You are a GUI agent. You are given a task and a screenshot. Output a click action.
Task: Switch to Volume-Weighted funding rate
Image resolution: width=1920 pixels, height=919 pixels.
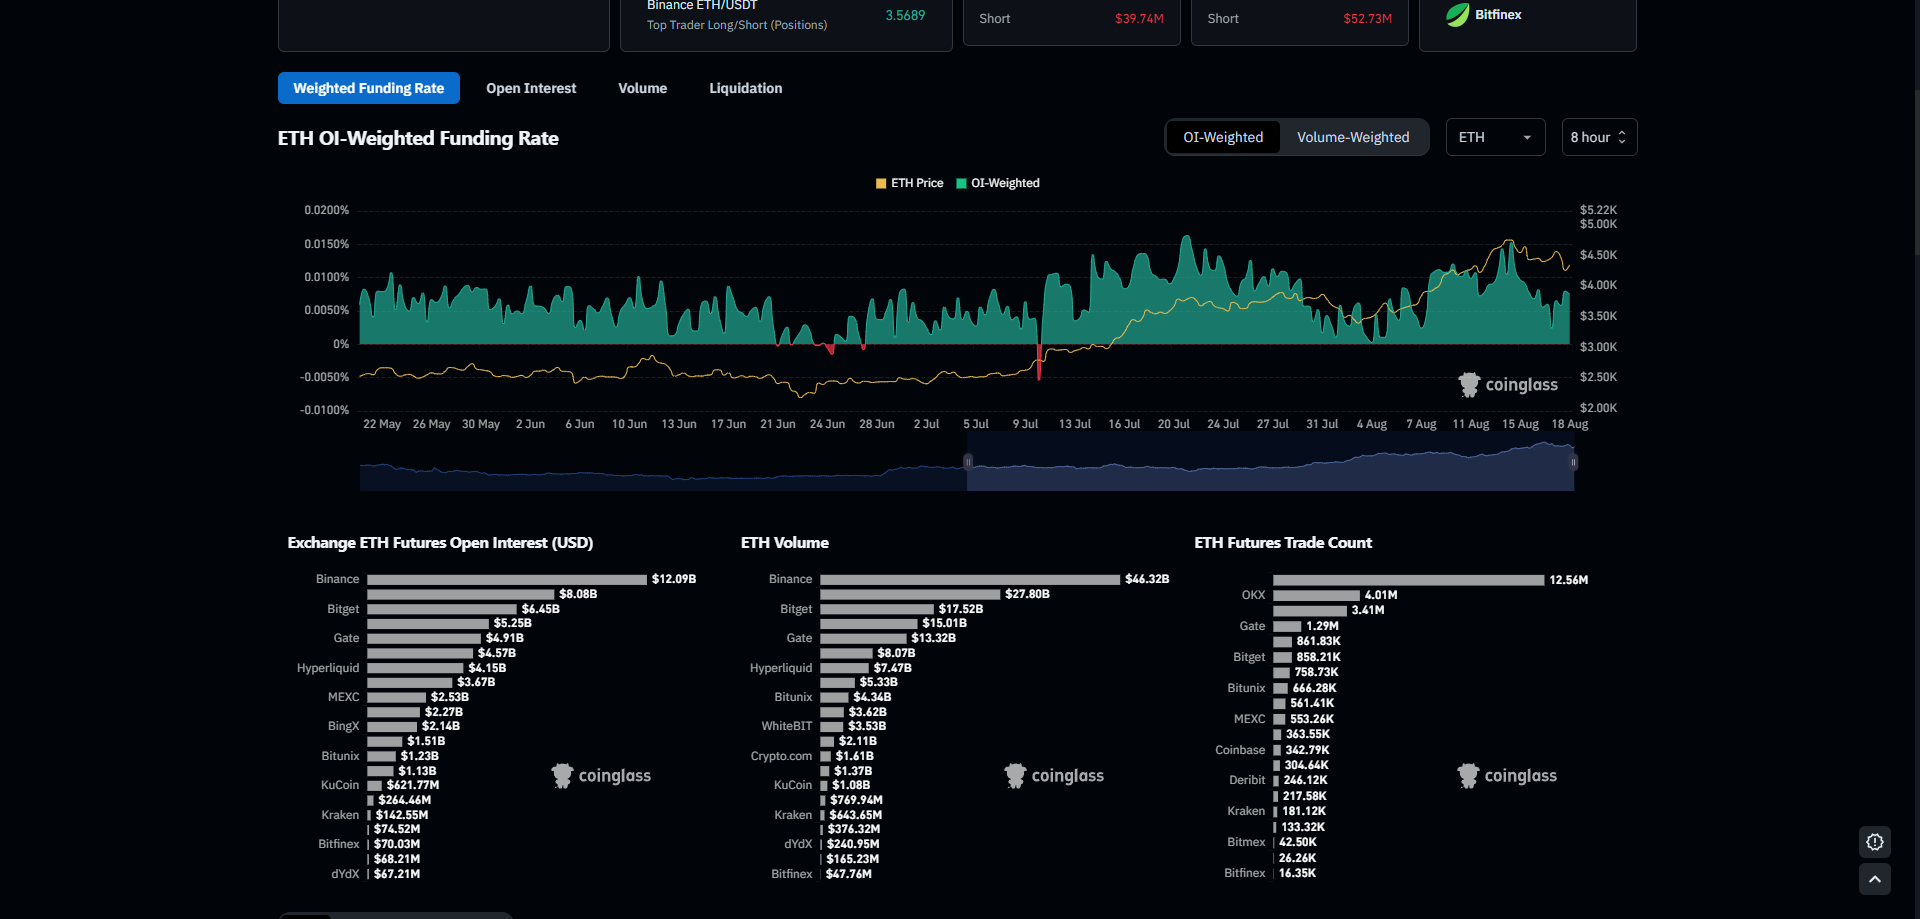click(x=1352, y=137)
